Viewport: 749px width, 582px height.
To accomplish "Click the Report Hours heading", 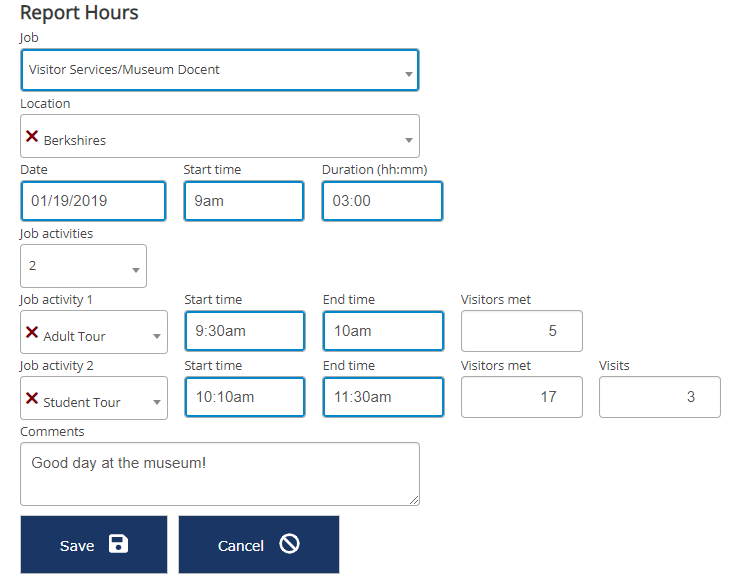I will click(x=79, y=13).
